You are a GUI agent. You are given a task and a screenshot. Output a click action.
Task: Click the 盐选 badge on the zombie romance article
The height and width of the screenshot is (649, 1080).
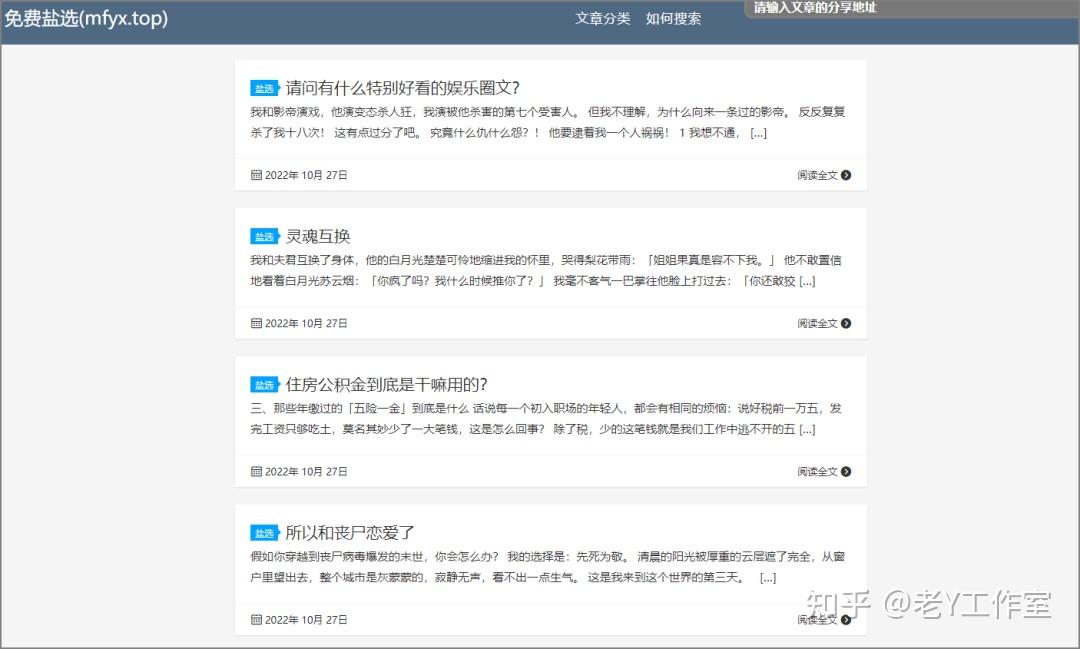pos(264,533)
